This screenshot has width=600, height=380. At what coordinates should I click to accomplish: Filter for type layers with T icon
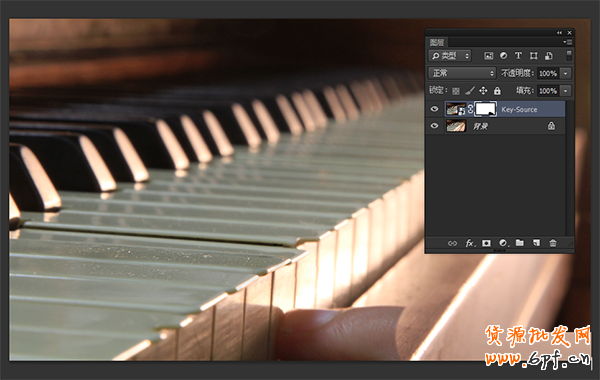(x=518, y=56)
